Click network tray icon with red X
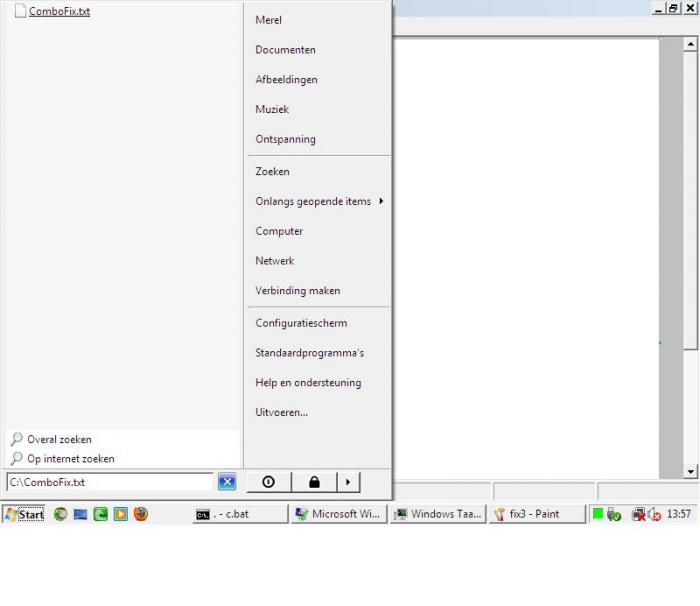 click(x=639, y=514)
